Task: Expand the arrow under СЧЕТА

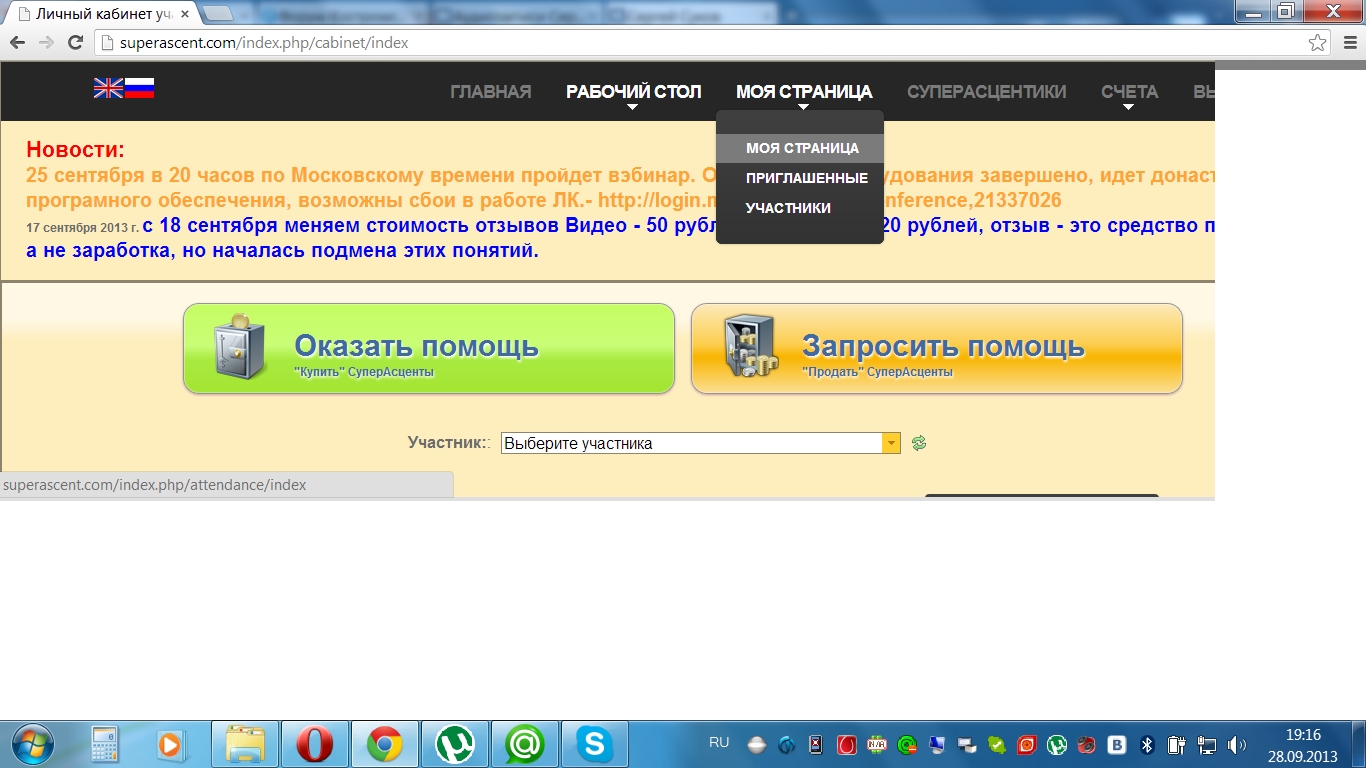Action: click(x=1128, y=107)
